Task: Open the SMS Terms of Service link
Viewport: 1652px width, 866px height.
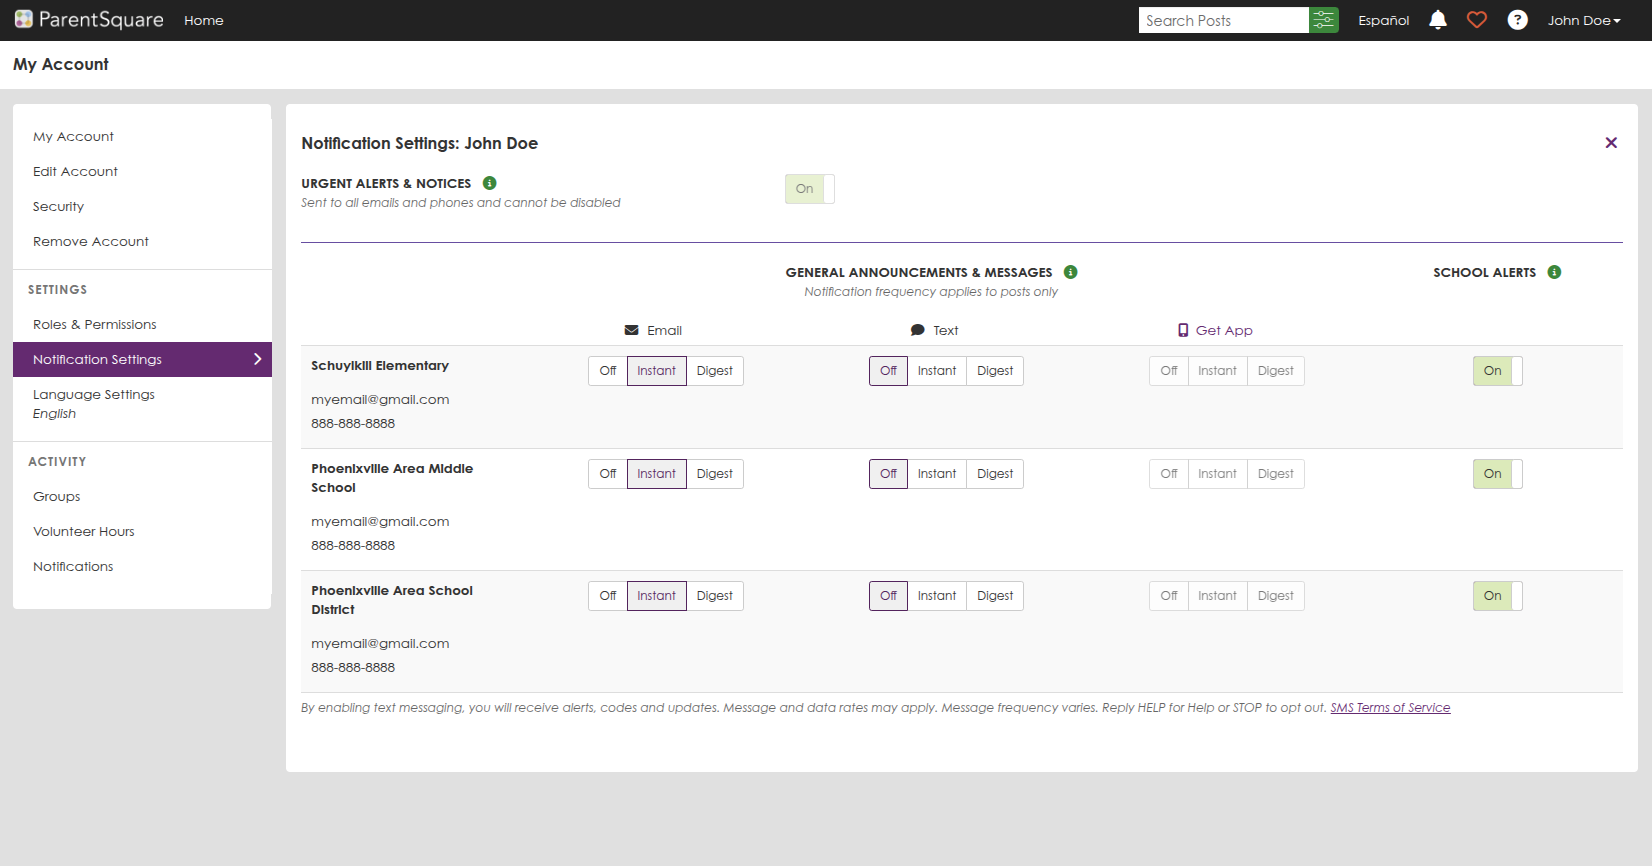Action: (1390, 708)
